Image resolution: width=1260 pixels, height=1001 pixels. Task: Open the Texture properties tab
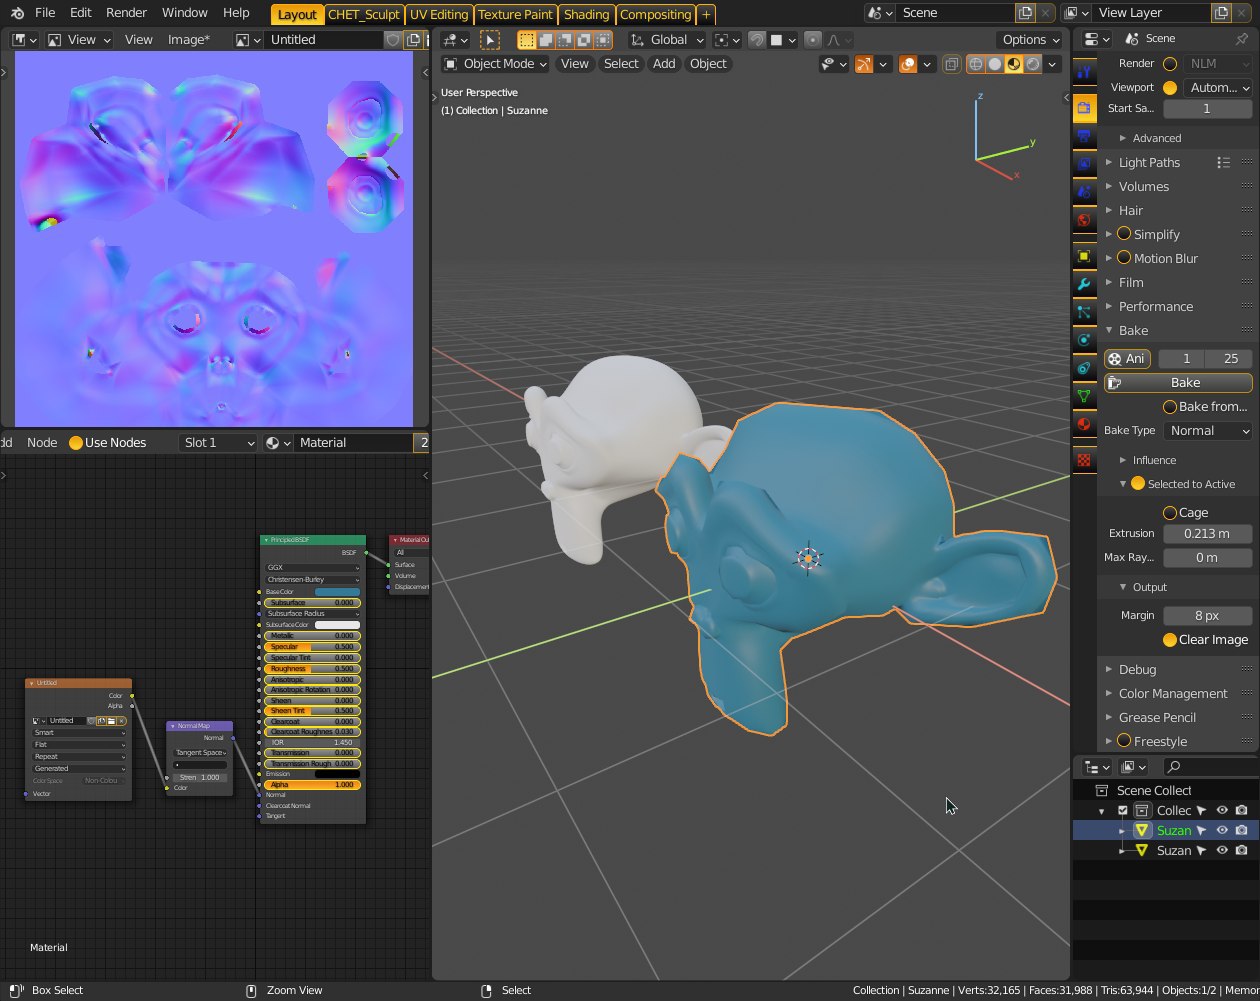coord(1084,460)
